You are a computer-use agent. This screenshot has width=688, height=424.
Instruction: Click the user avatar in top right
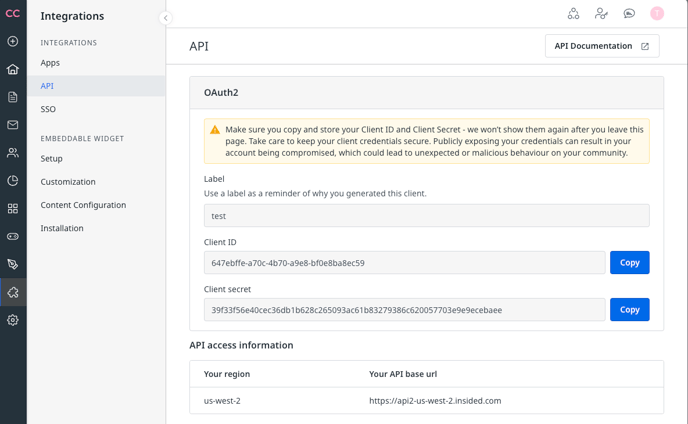click(657, 14)
